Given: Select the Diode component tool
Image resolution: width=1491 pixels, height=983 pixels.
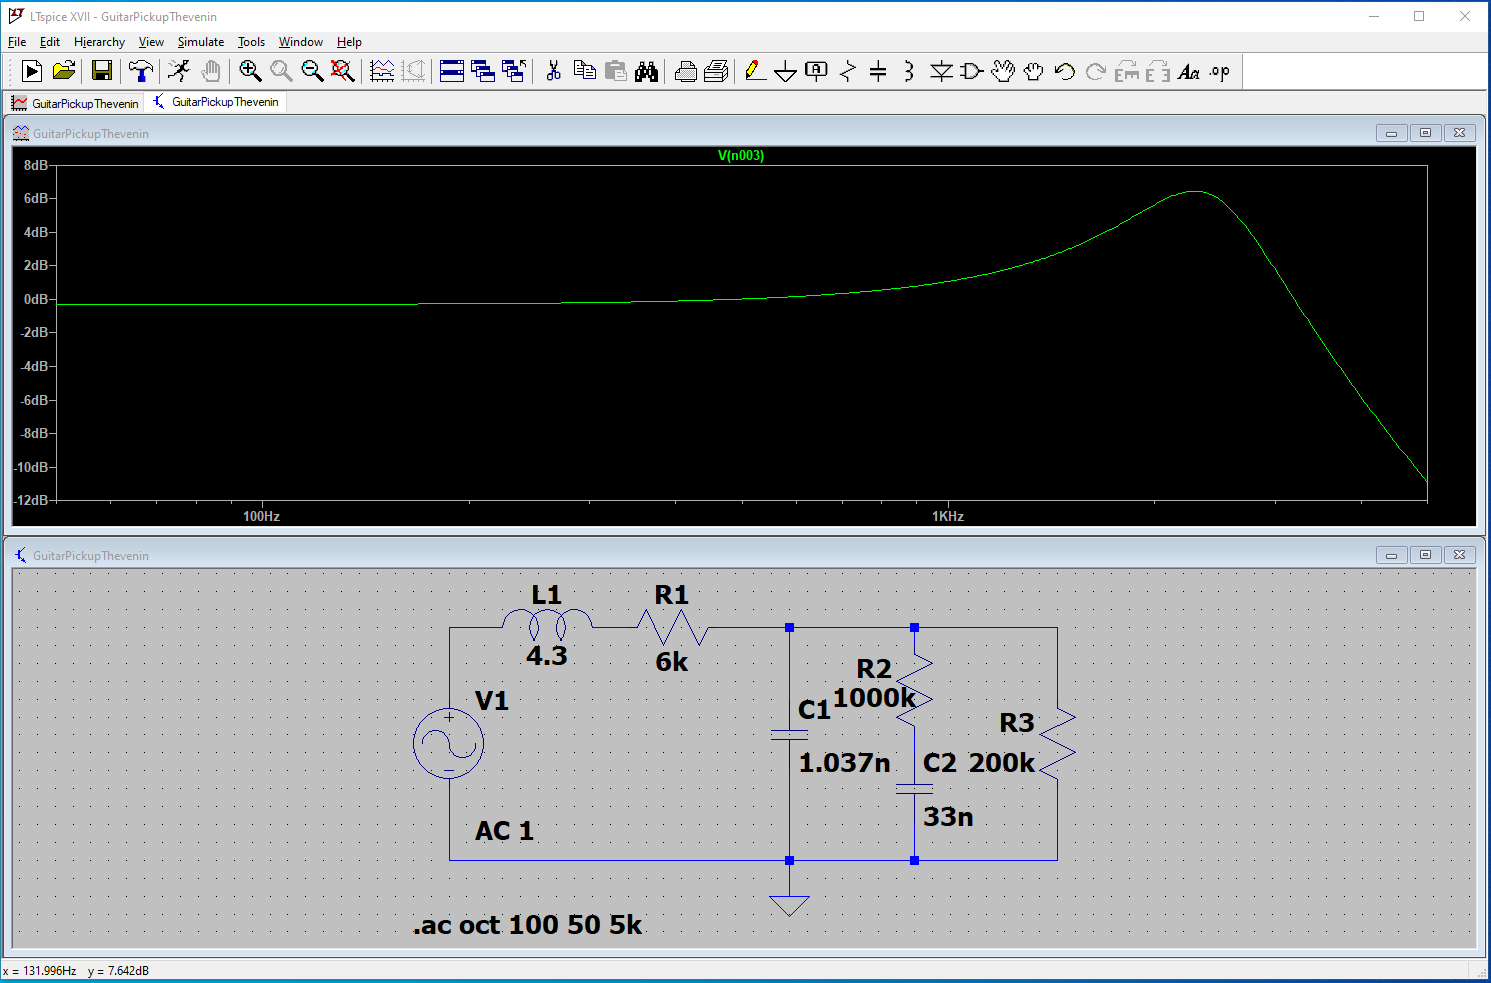Looking at the screenshot, I should tap(941, 71).
